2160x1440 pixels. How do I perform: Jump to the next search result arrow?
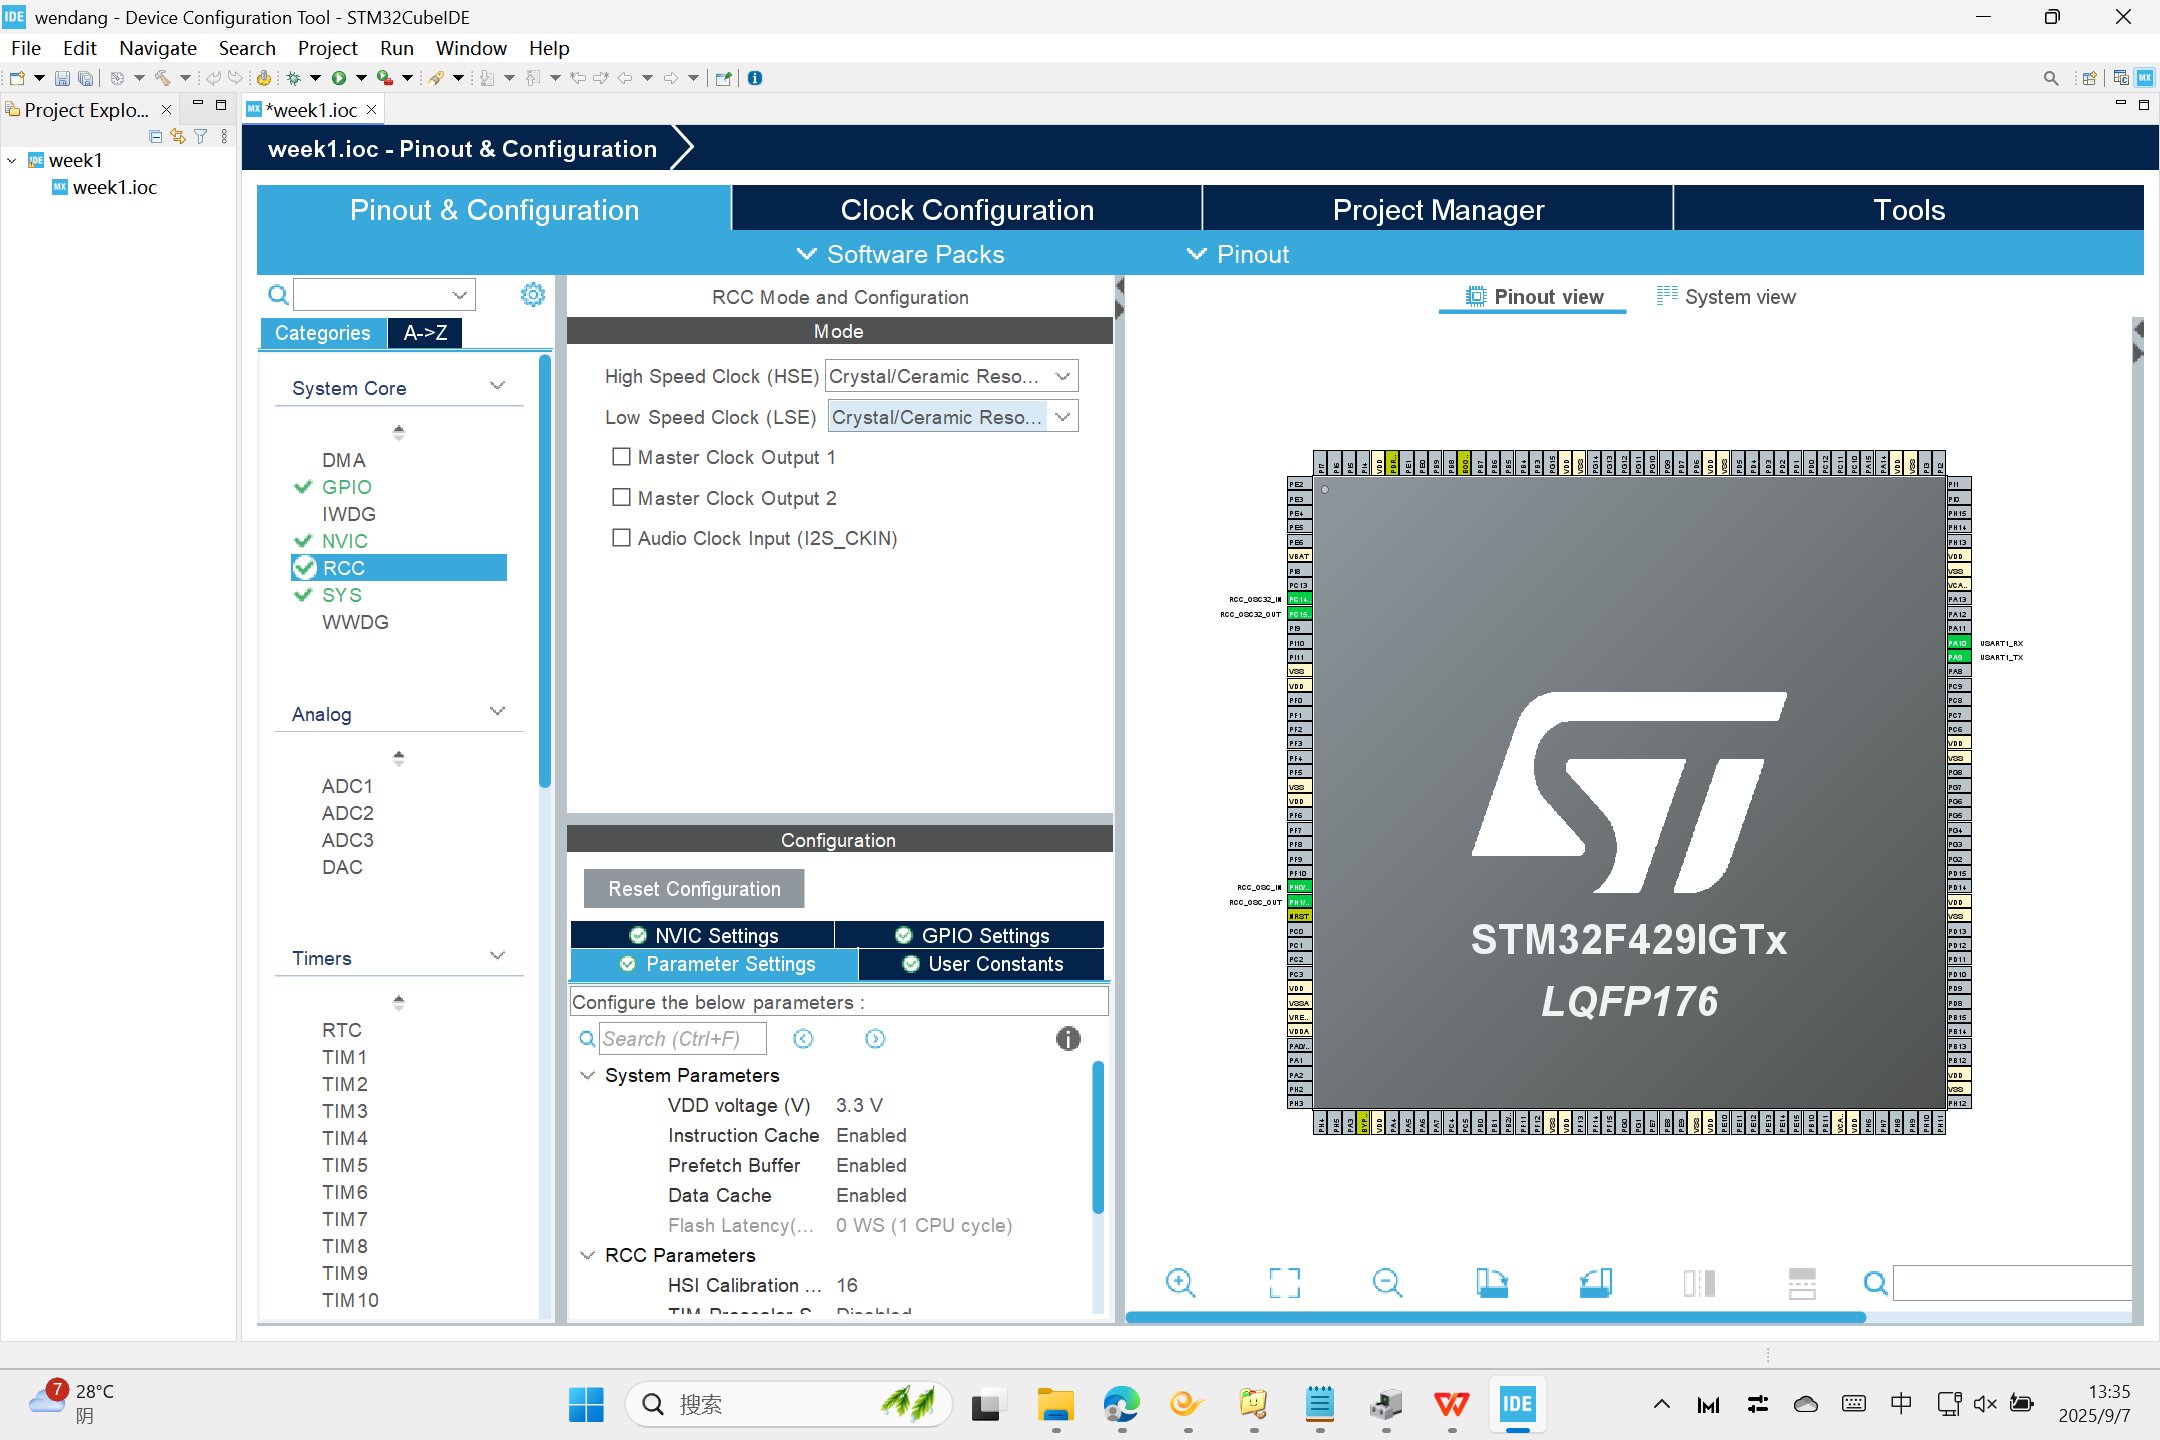(x=875, y=1039)
